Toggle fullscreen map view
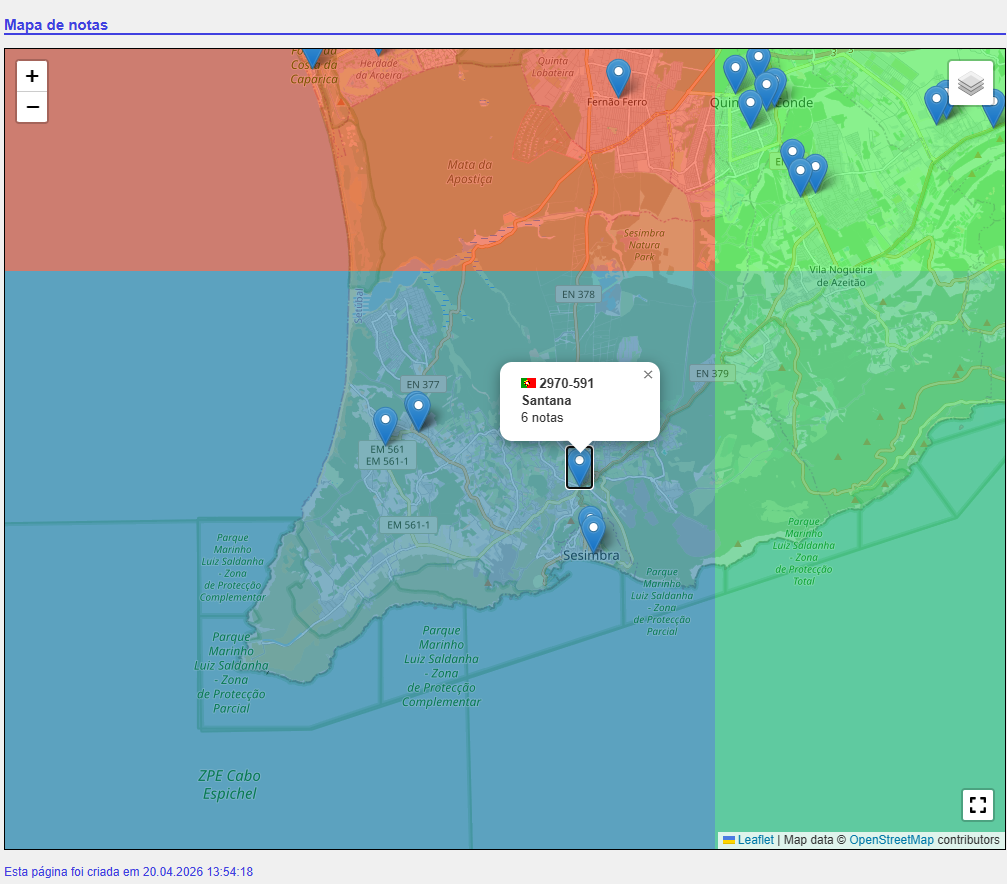 pyautogui.click(x=977, y=805)
